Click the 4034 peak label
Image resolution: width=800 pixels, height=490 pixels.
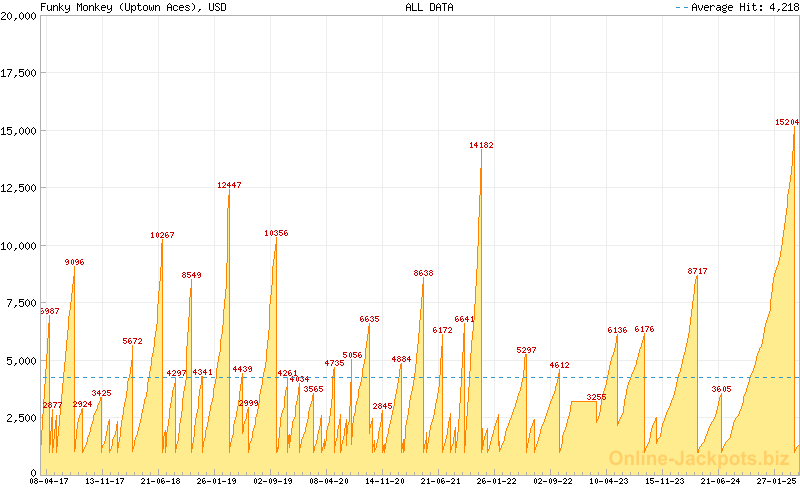[299, 379]
